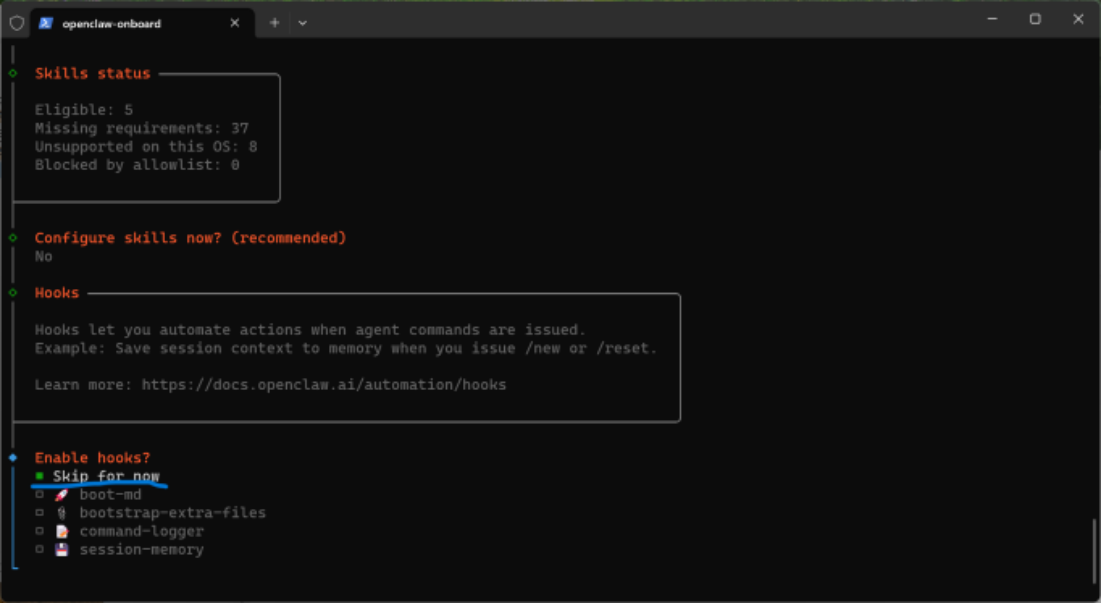
Task: Toggle the bootstrap-extra-files checkbox
Action: click(40, 513)
